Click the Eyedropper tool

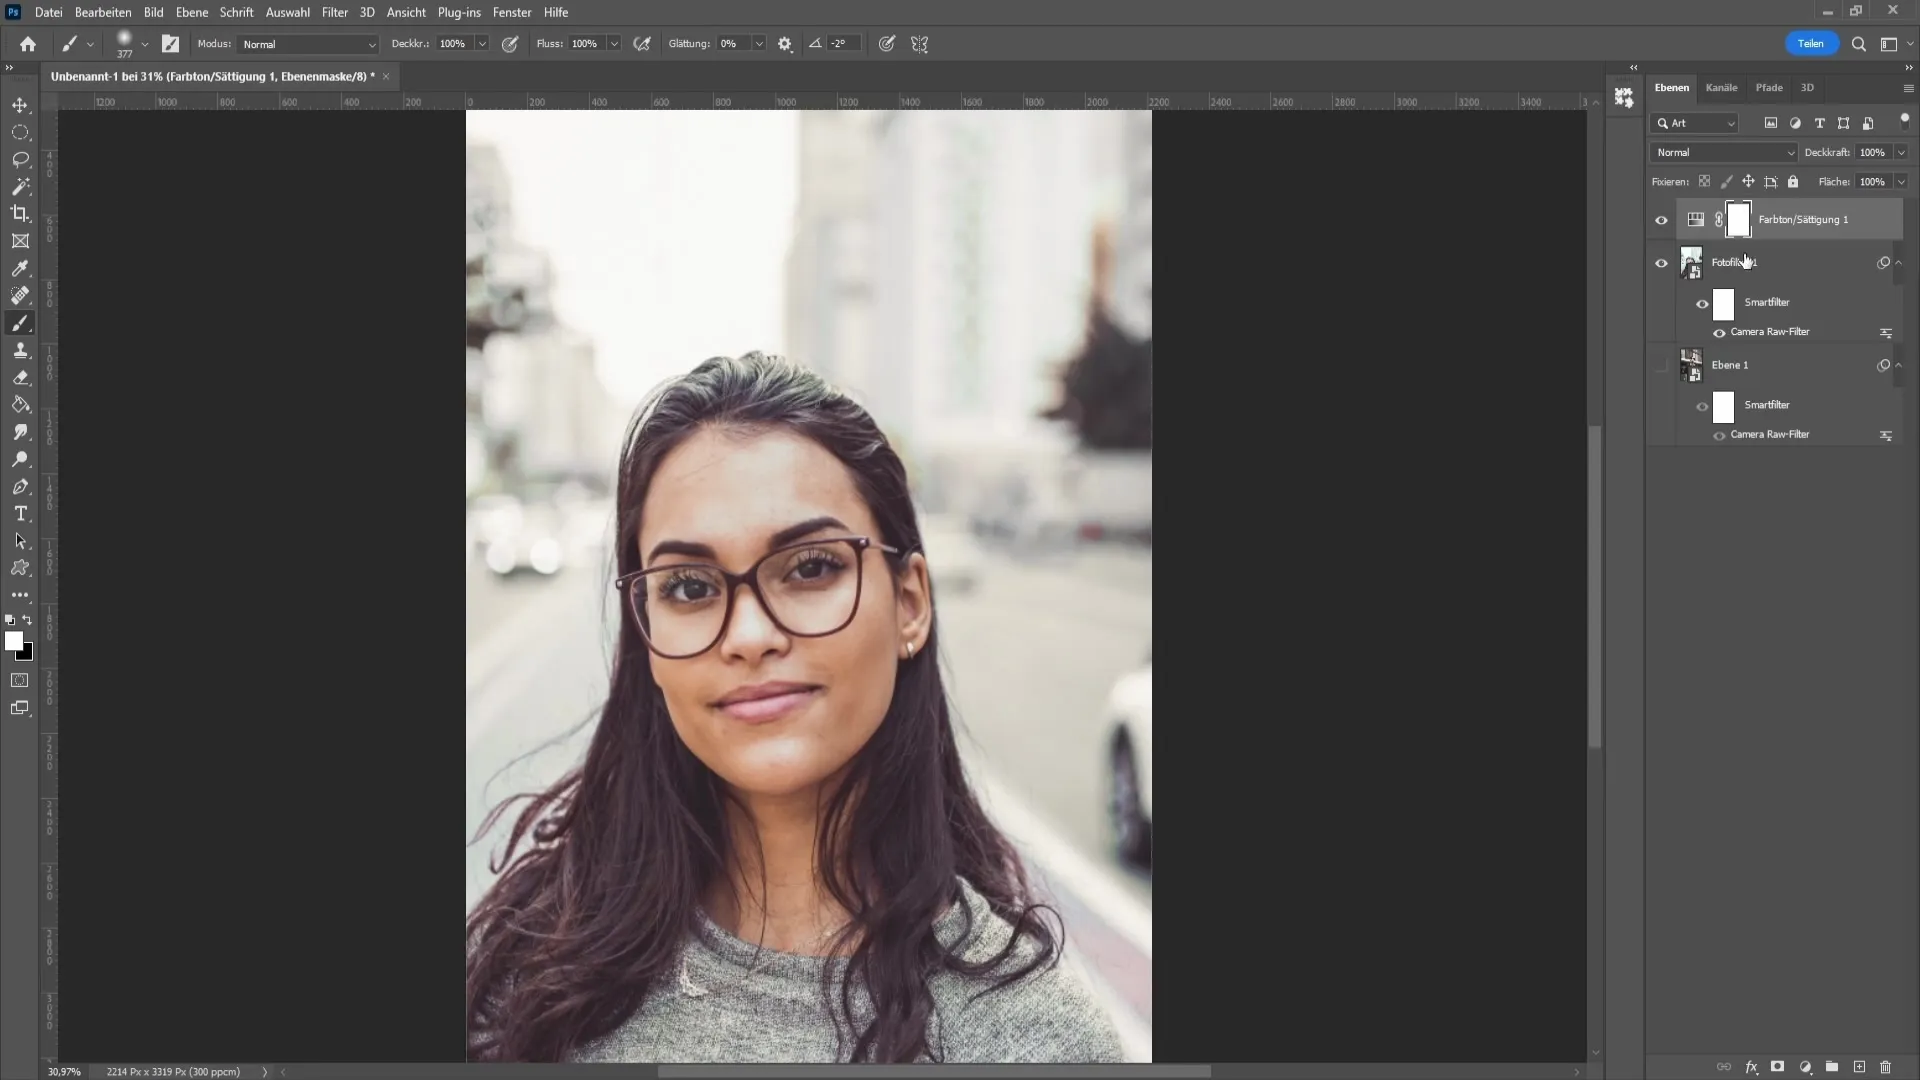click(20, 269)
